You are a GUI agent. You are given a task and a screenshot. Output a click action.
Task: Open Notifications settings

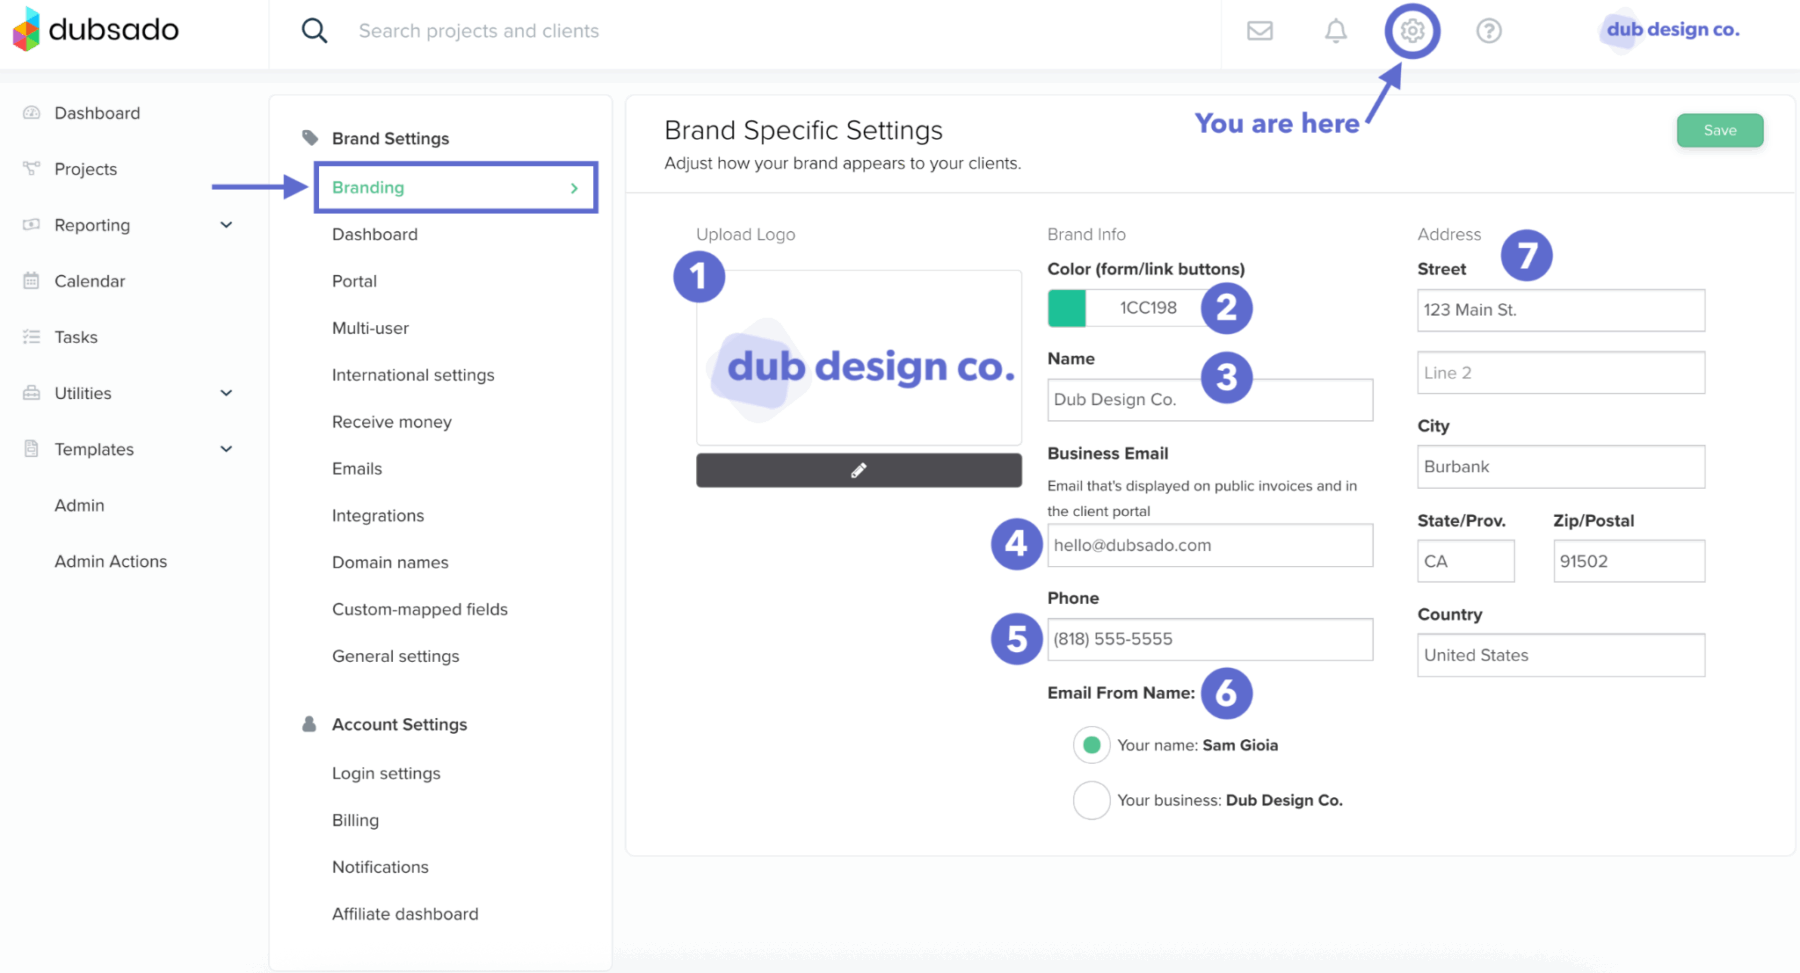coord(380,867)
